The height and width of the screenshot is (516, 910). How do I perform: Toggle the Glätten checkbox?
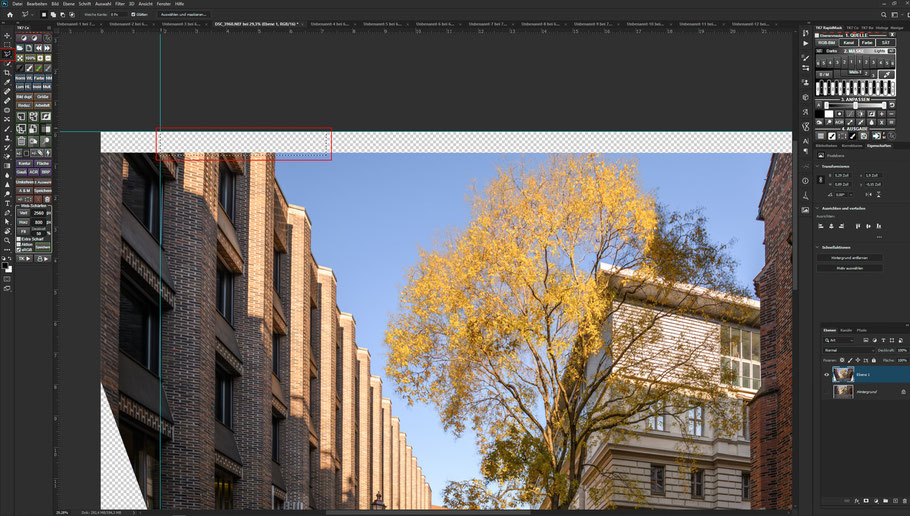pos(133,15)
